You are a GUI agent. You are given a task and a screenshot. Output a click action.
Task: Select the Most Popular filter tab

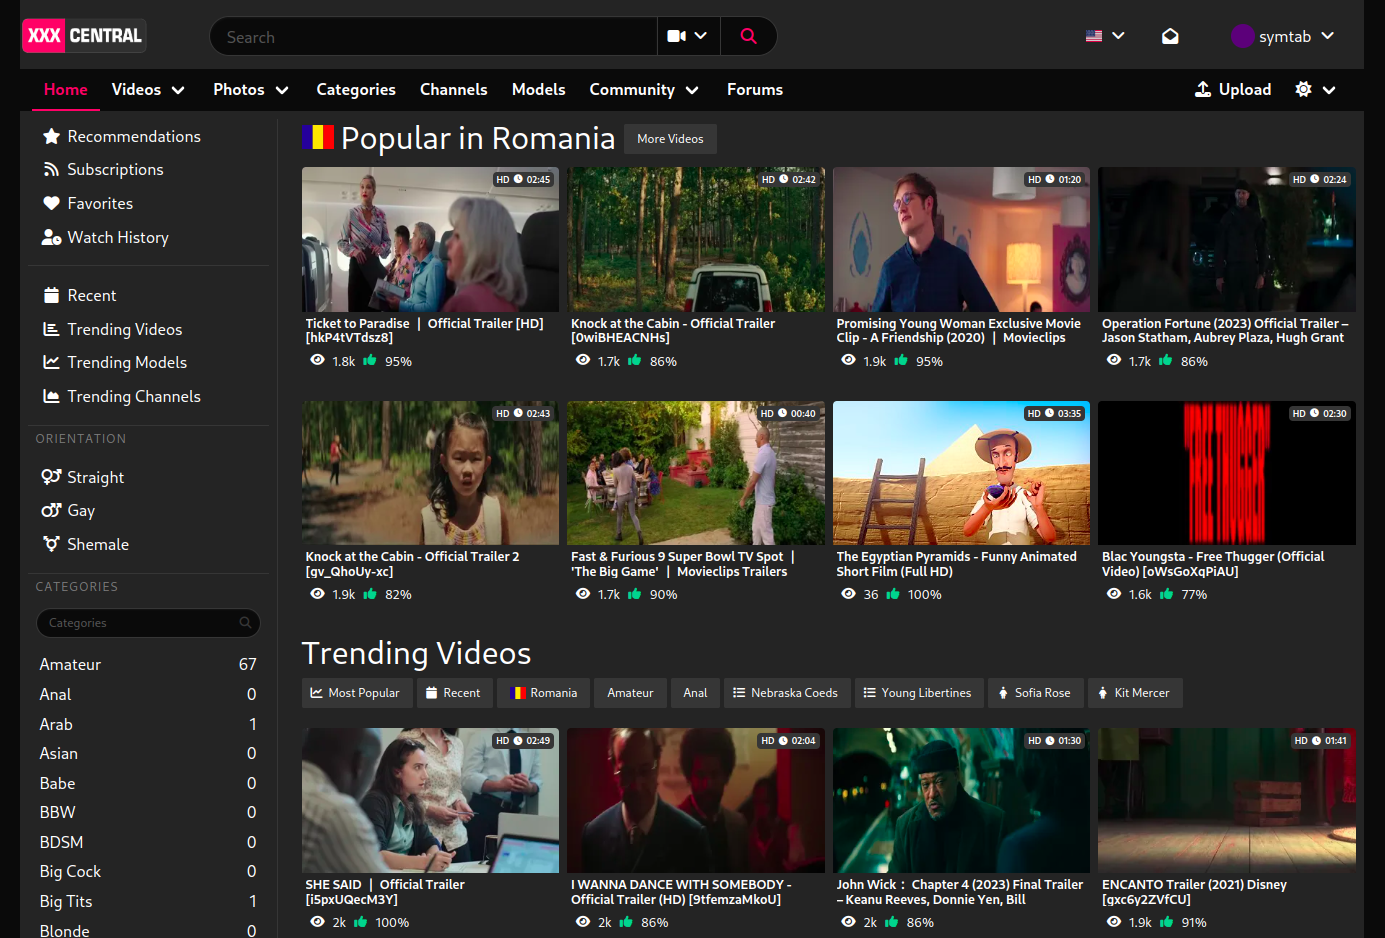pyautogui.click(x=357, y=693)
